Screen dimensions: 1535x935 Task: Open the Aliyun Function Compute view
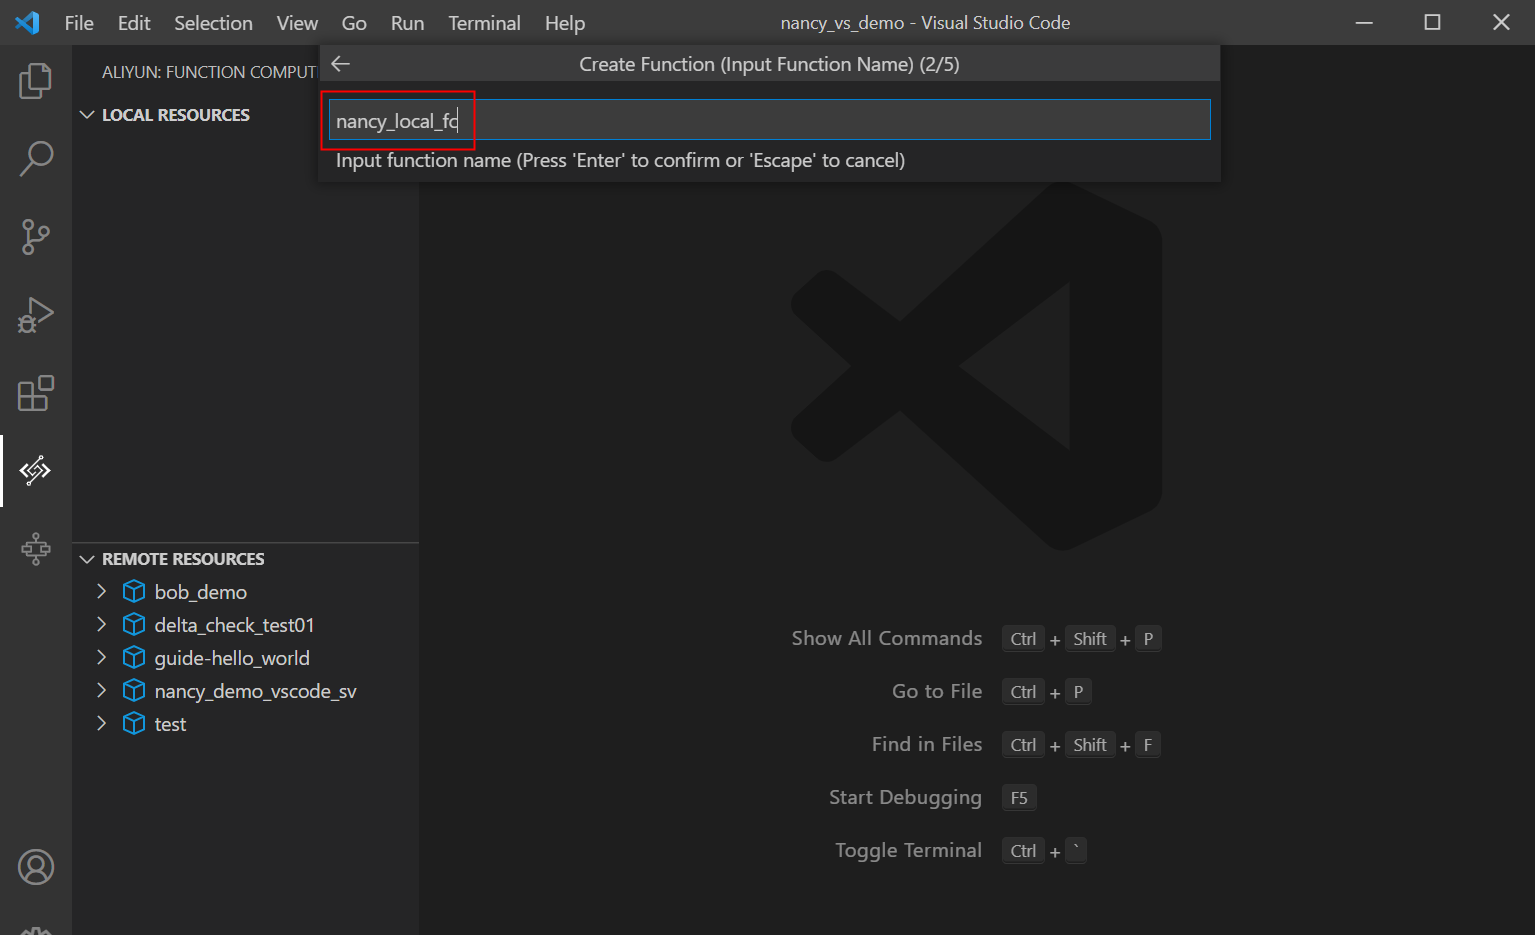coord(36,471)
